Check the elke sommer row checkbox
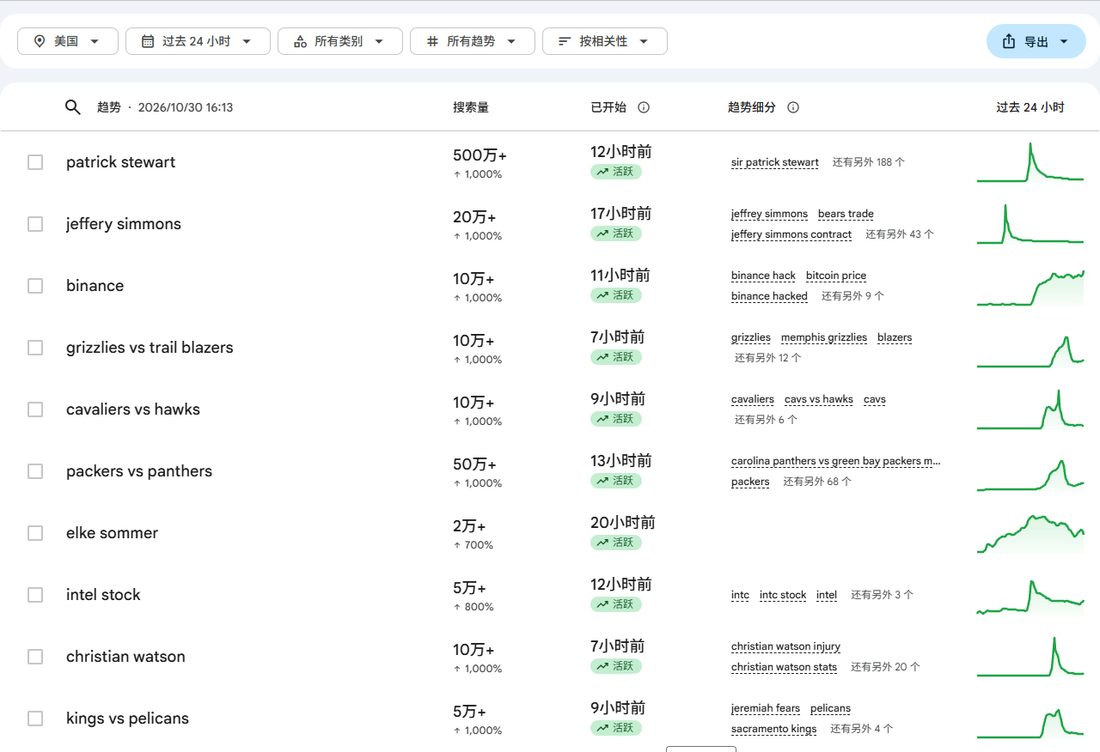The image size is (1100, 752). [x=35, y=532]
